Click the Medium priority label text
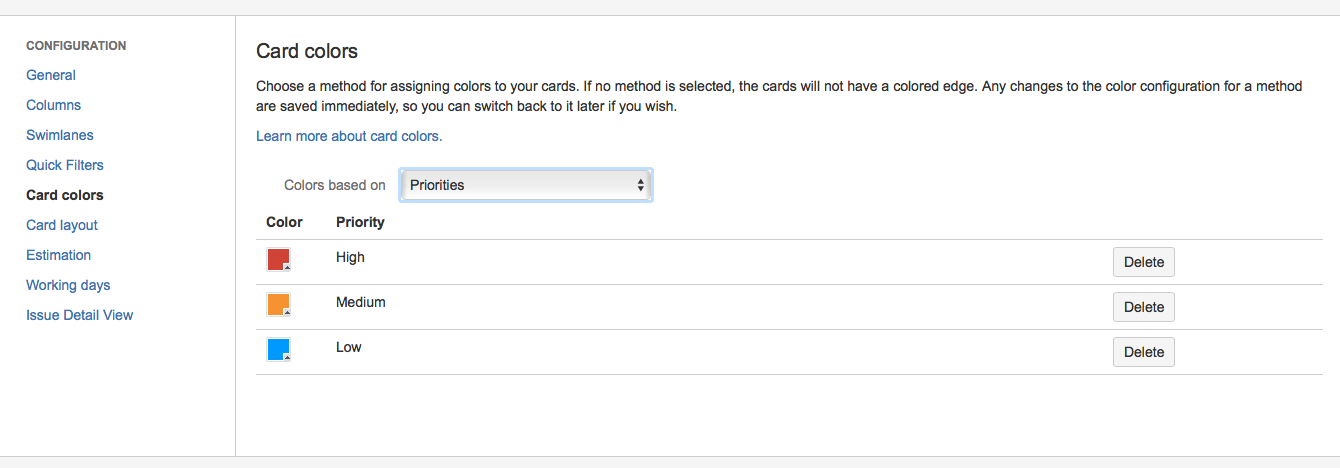Screen dimensions: 1340x468 click(x=361, y=302)
